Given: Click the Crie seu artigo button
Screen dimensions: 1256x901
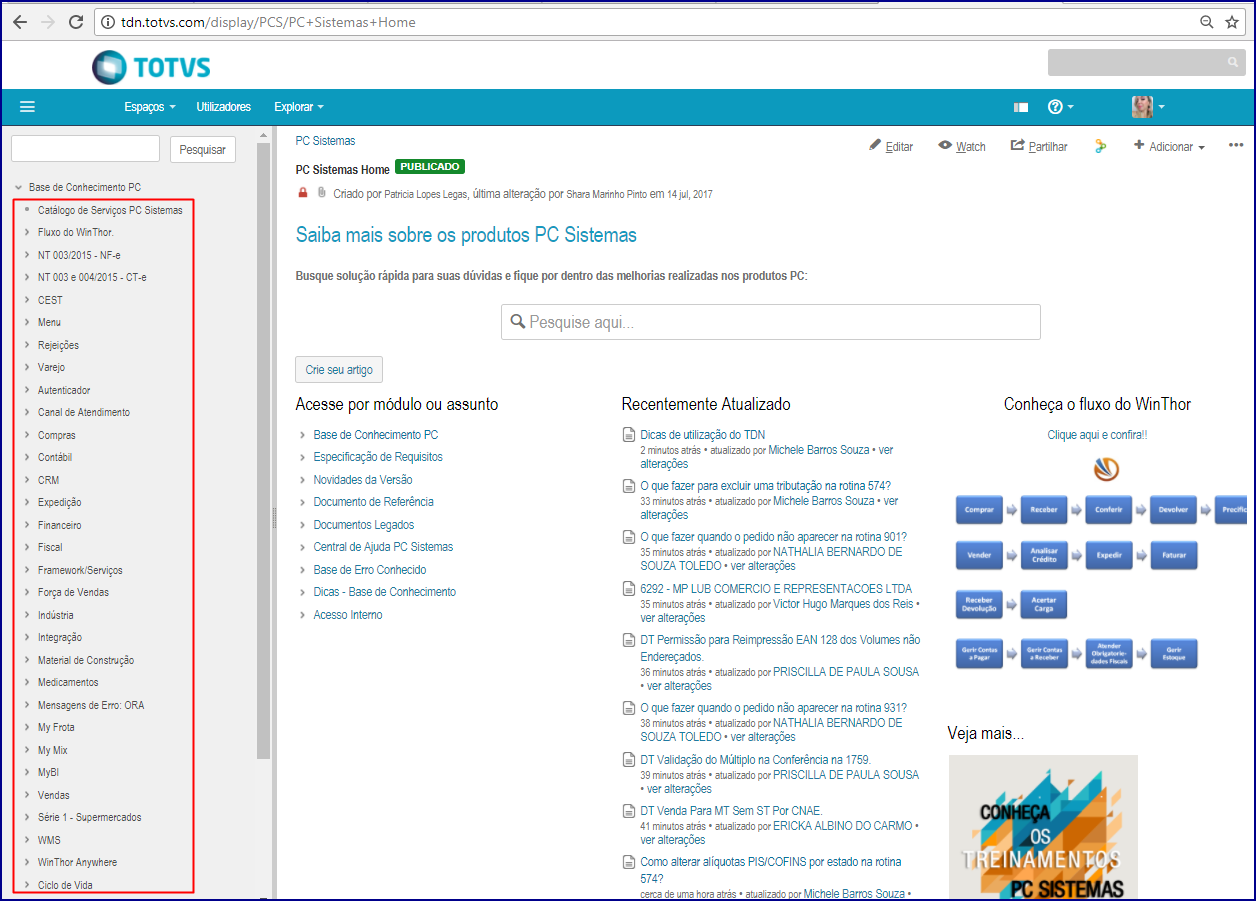Looking at the screenshot, I should [x=339, y=369].
